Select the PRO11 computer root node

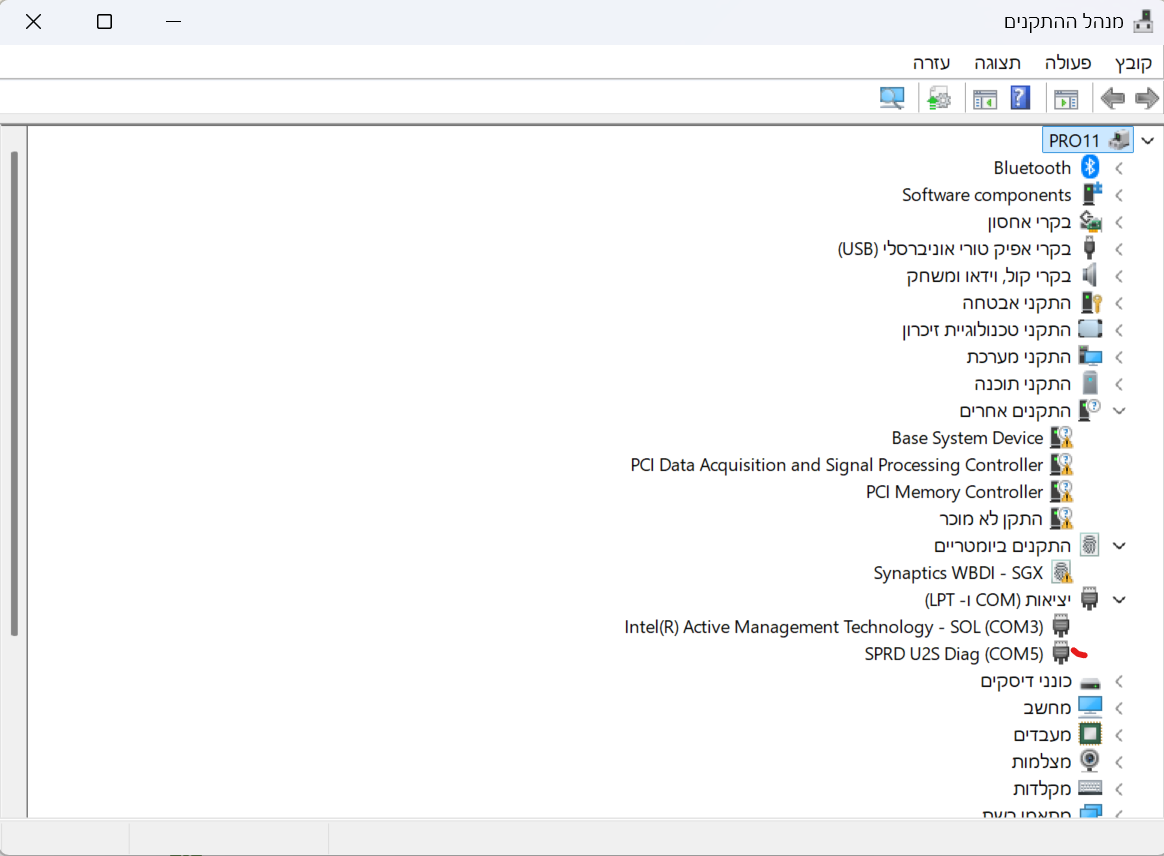1087,140
